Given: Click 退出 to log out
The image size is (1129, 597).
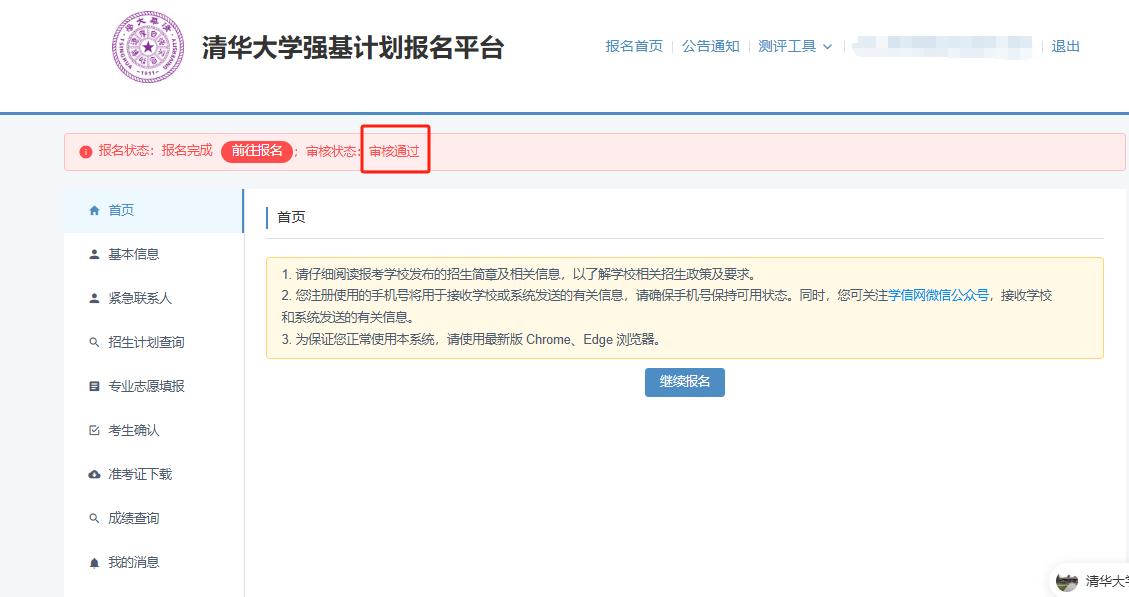Looking at the screenshot, I should pyautogui.click(x=1066, y=46).
